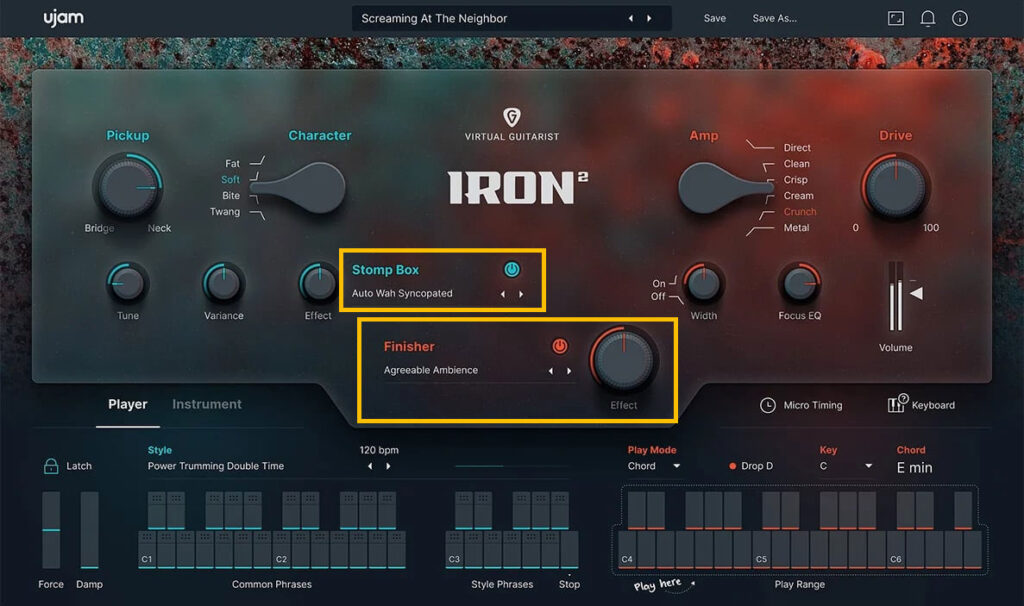
Task: Open preset name Screaming At The Neighbor
Action: (434, 18)
